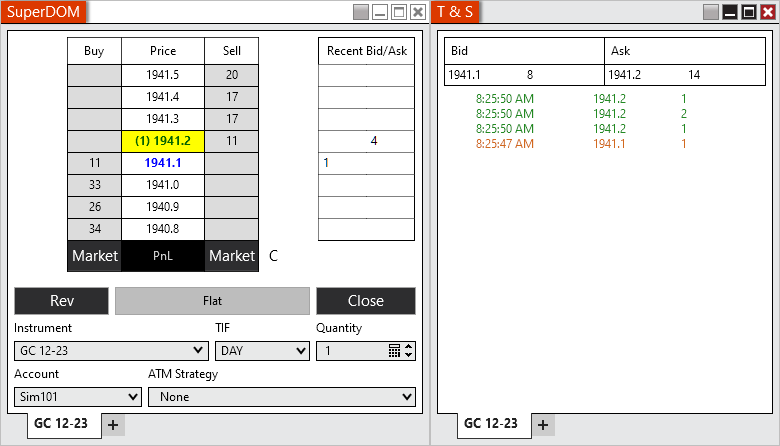Maximize the T&S window
This screenshot has width=780, height=446.
coord(748,12)
